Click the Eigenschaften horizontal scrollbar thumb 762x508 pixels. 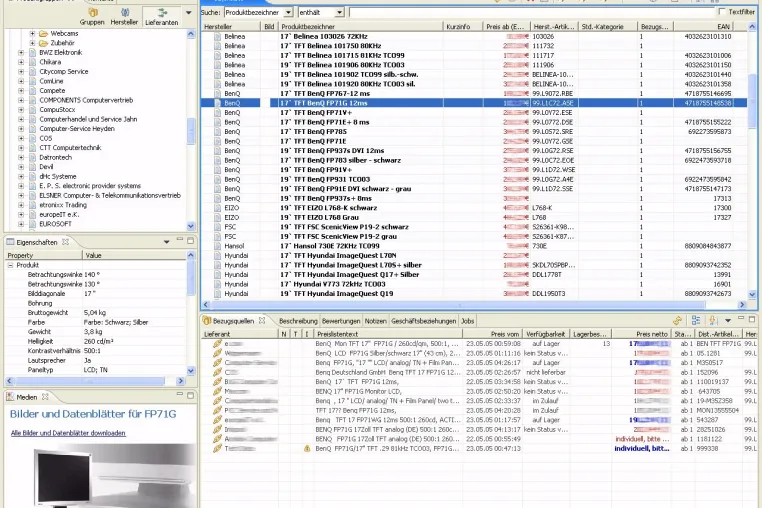pos(90,381)
